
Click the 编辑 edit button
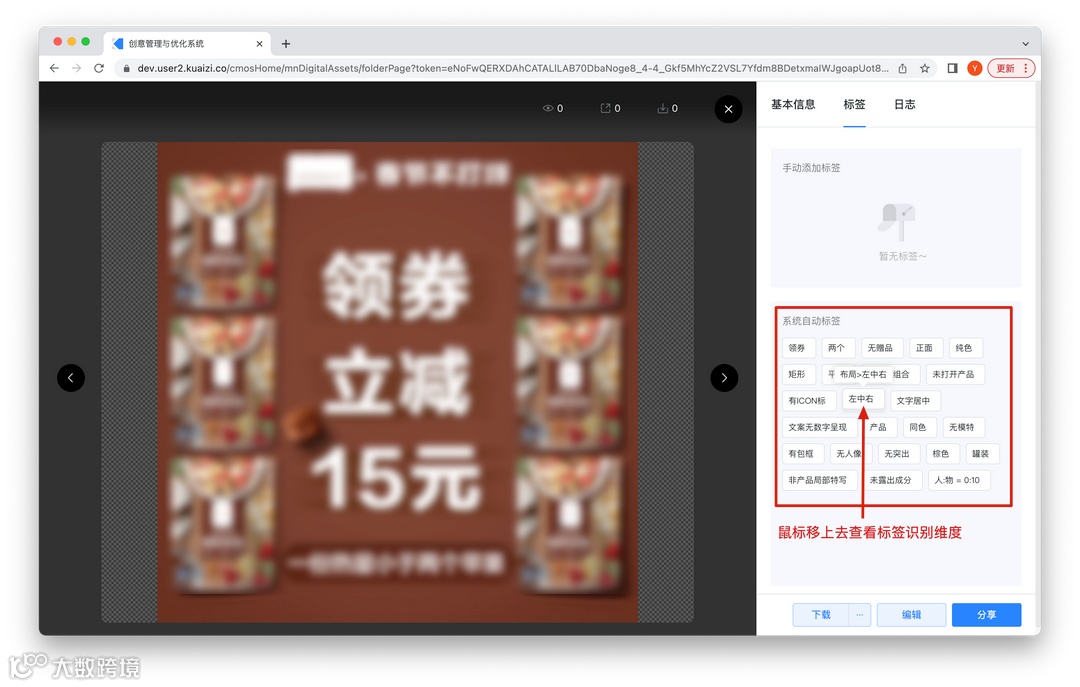click(911, 614)
